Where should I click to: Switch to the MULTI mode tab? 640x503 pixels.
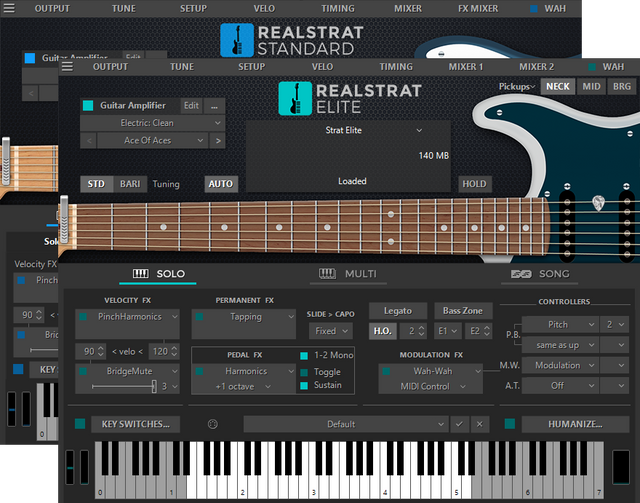(x=347, y=274)
